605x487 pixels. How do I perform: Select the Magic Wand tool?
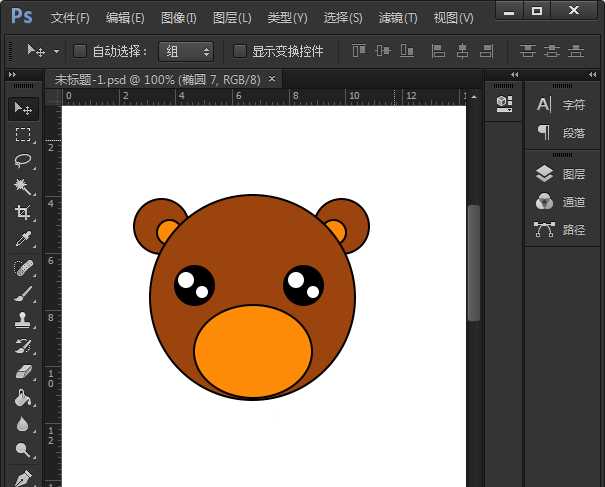click(x=22, y=187)
